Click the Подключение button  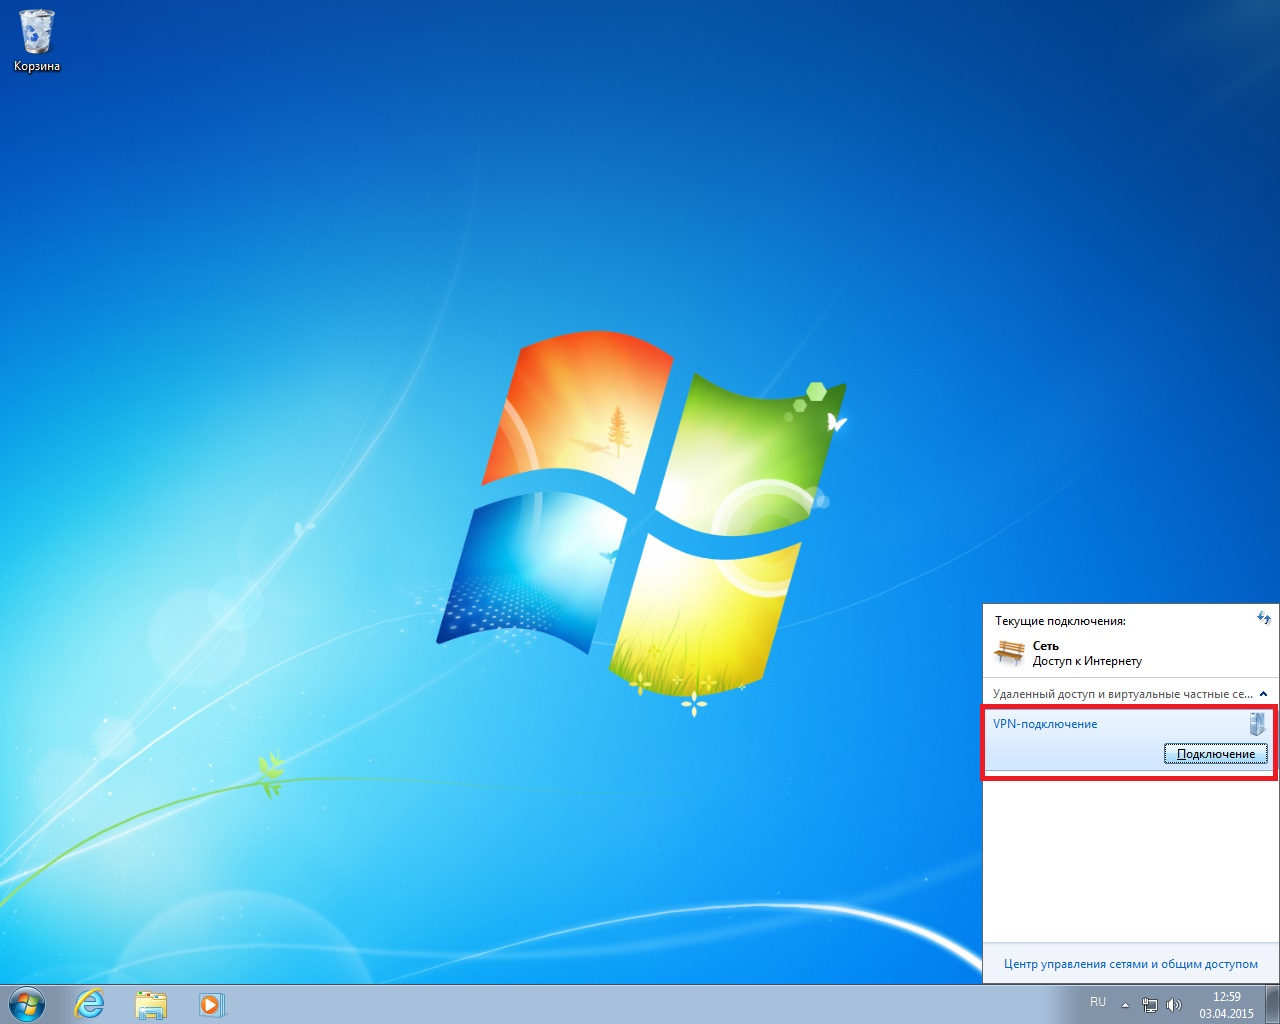[1216, 754]
